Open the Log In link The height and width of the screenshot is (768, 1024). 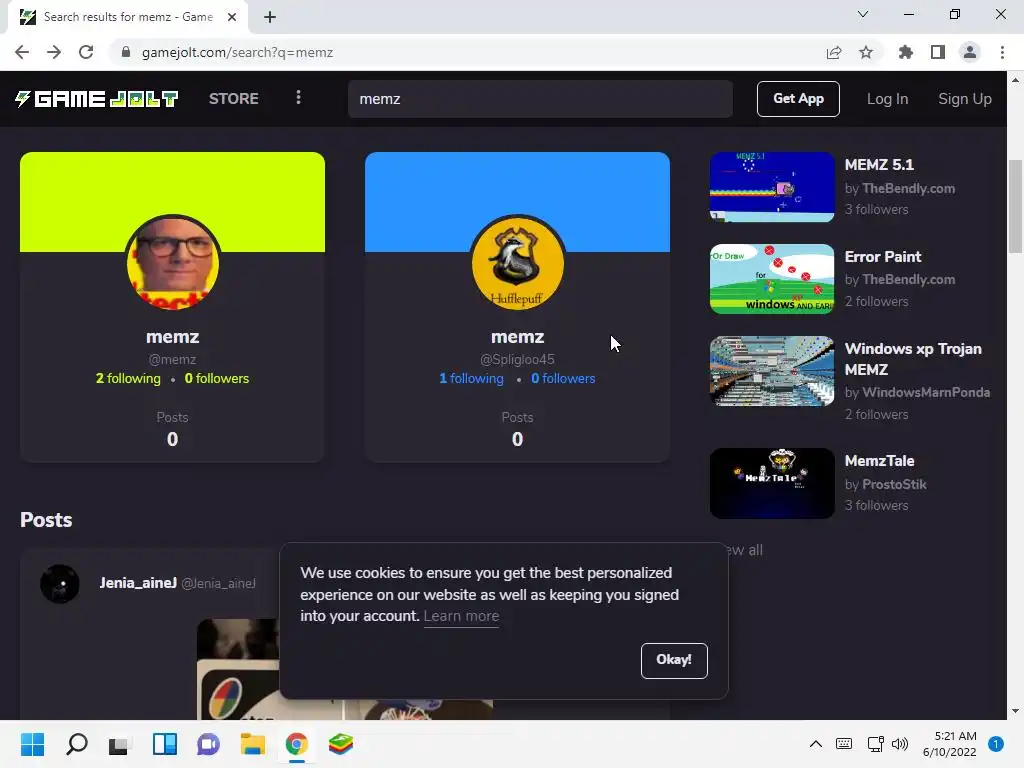click(887, 99)
